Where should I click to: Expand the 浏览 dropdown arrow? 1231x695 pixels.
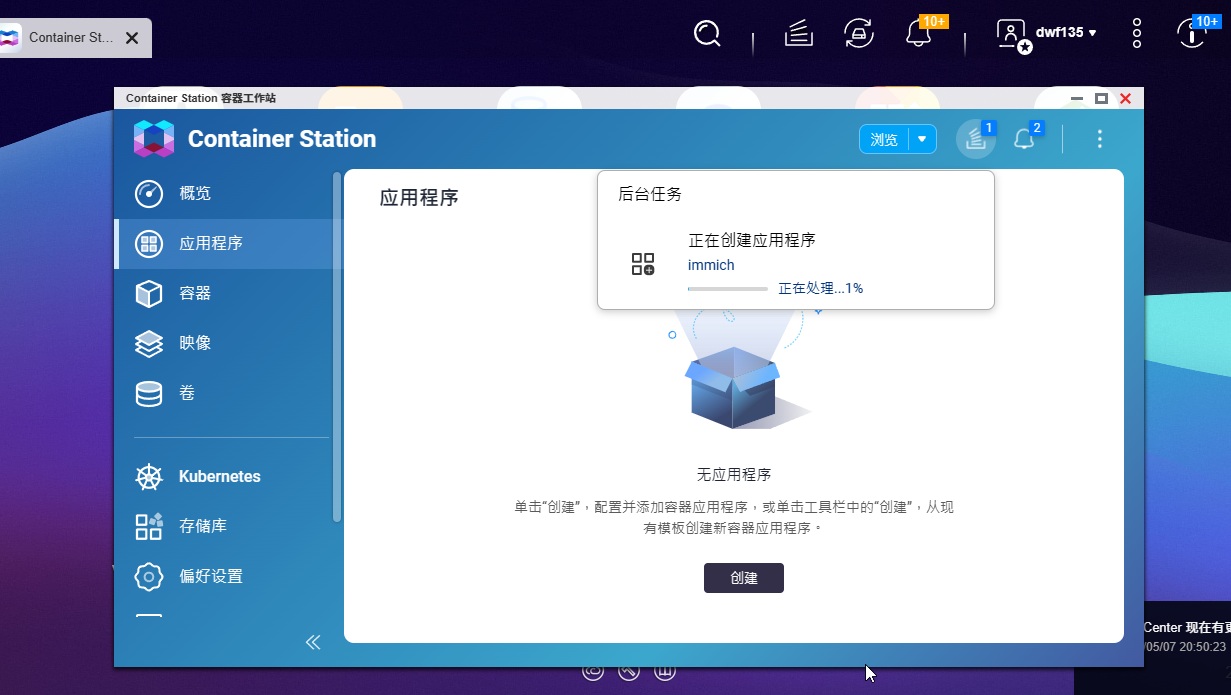[x=922, y=139]
